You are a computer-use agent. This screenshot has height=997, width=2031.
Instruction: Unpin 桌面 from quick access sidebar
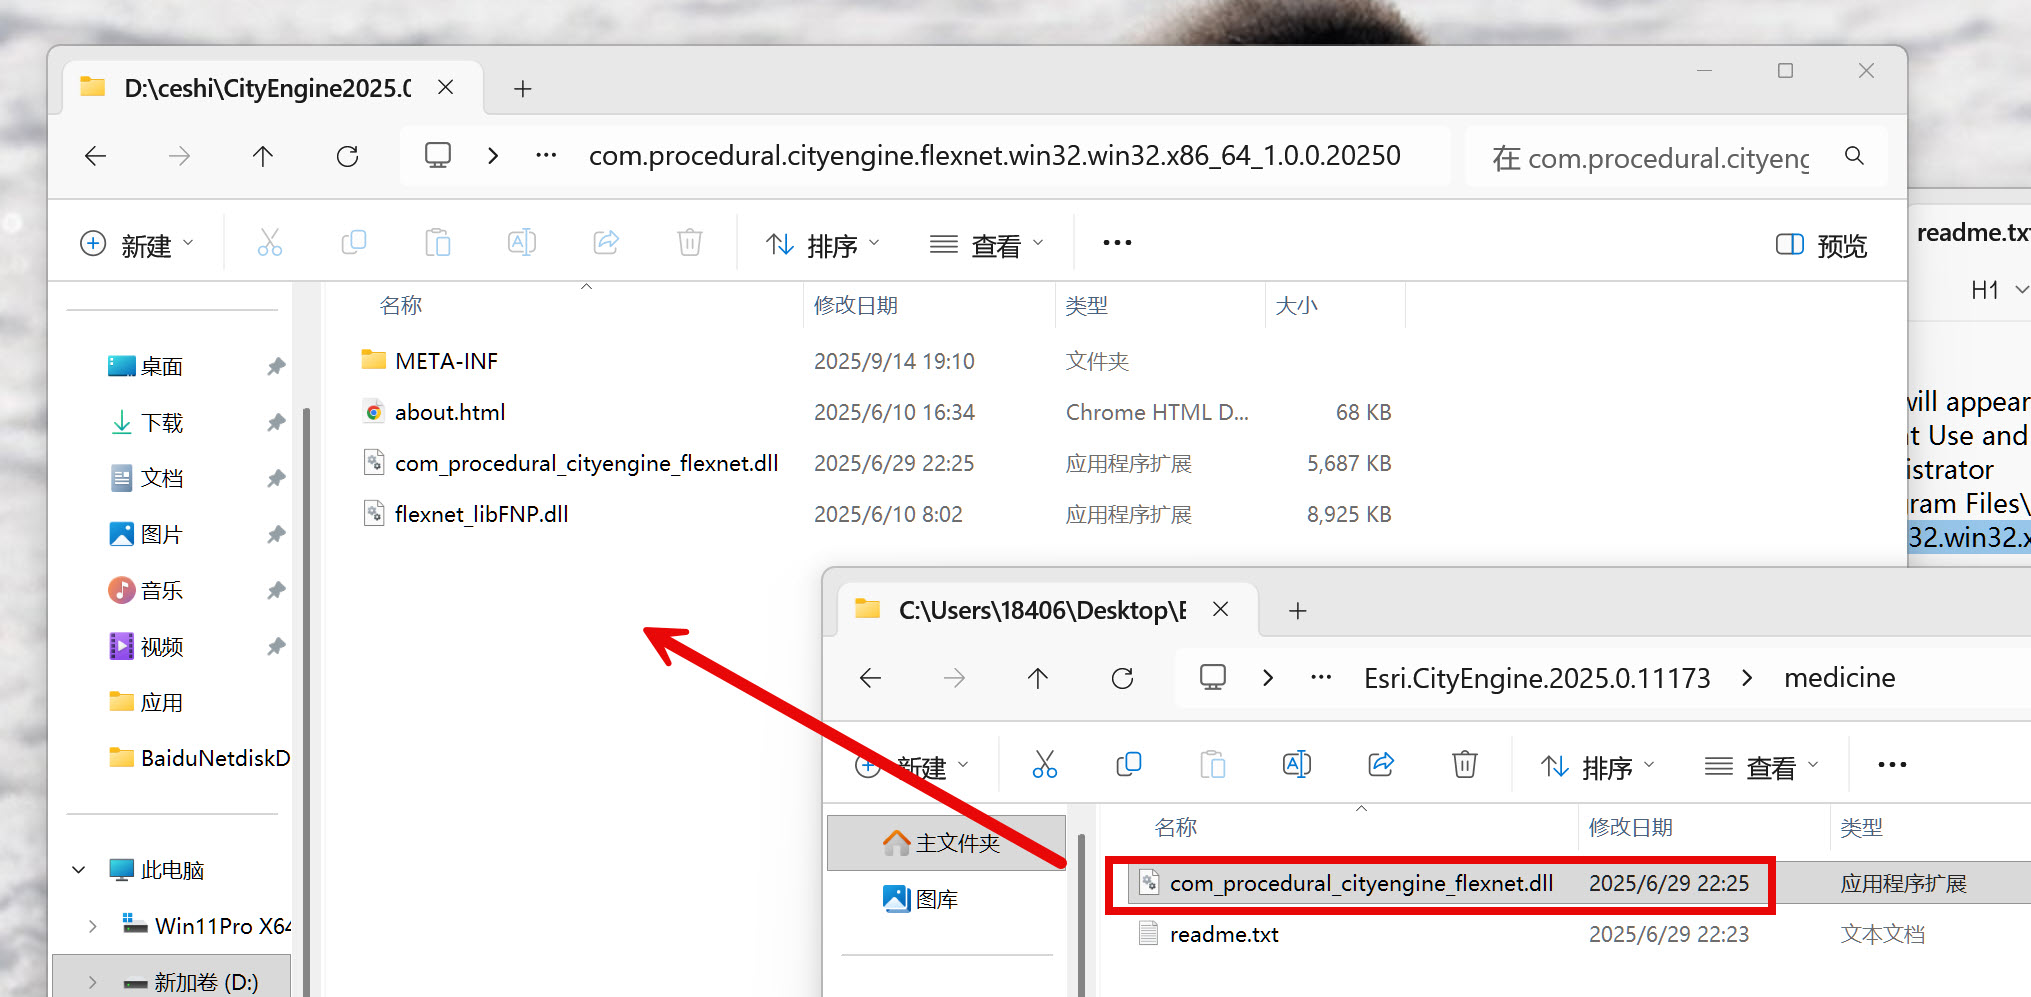click(x=276, y=367)
